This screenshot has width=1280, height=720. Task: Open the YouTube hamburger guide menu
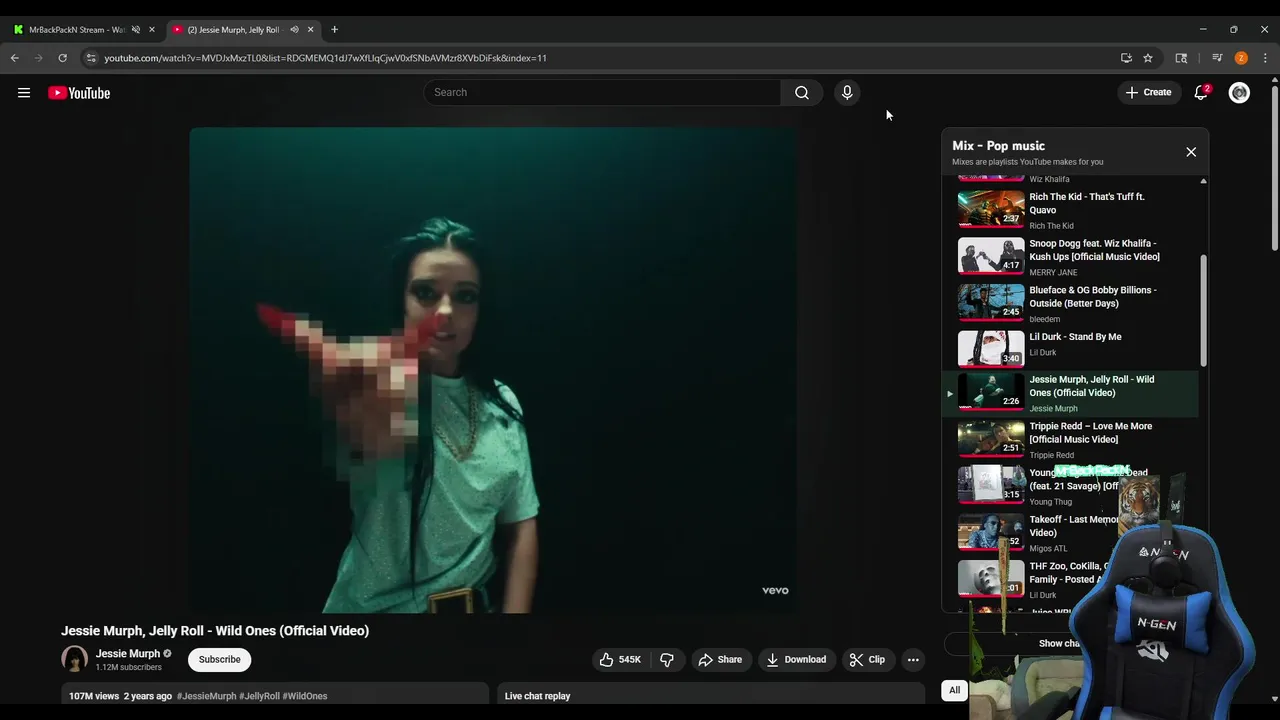[24, 93]
